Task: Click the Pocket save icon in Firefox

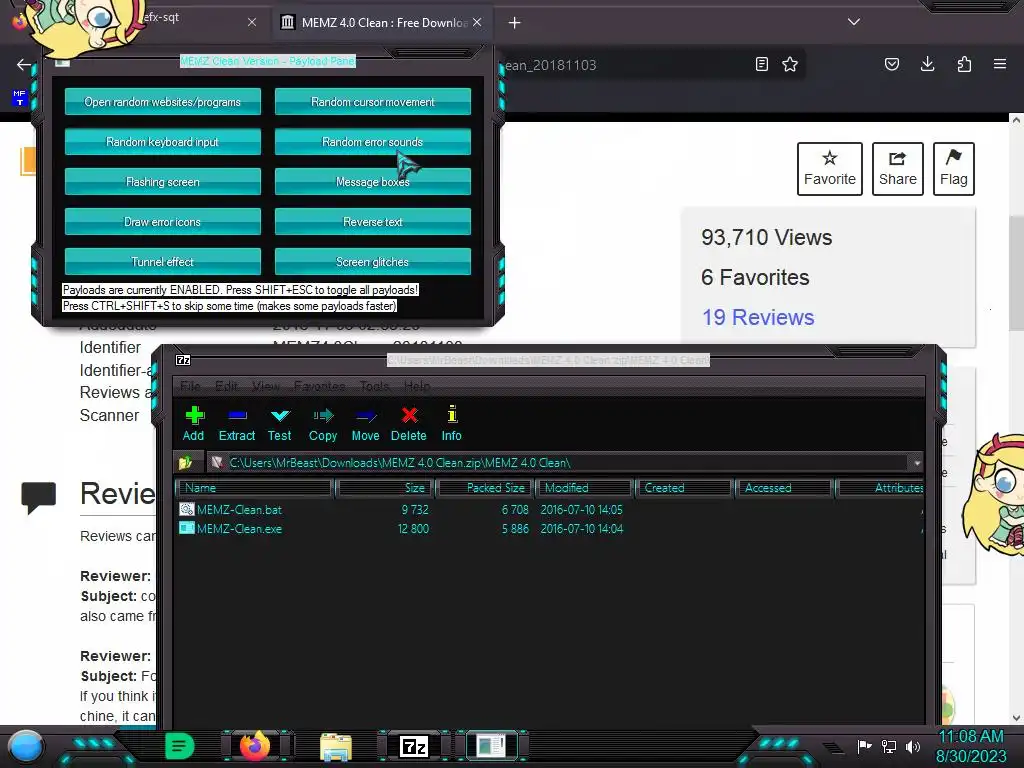Action: [891, 64]
